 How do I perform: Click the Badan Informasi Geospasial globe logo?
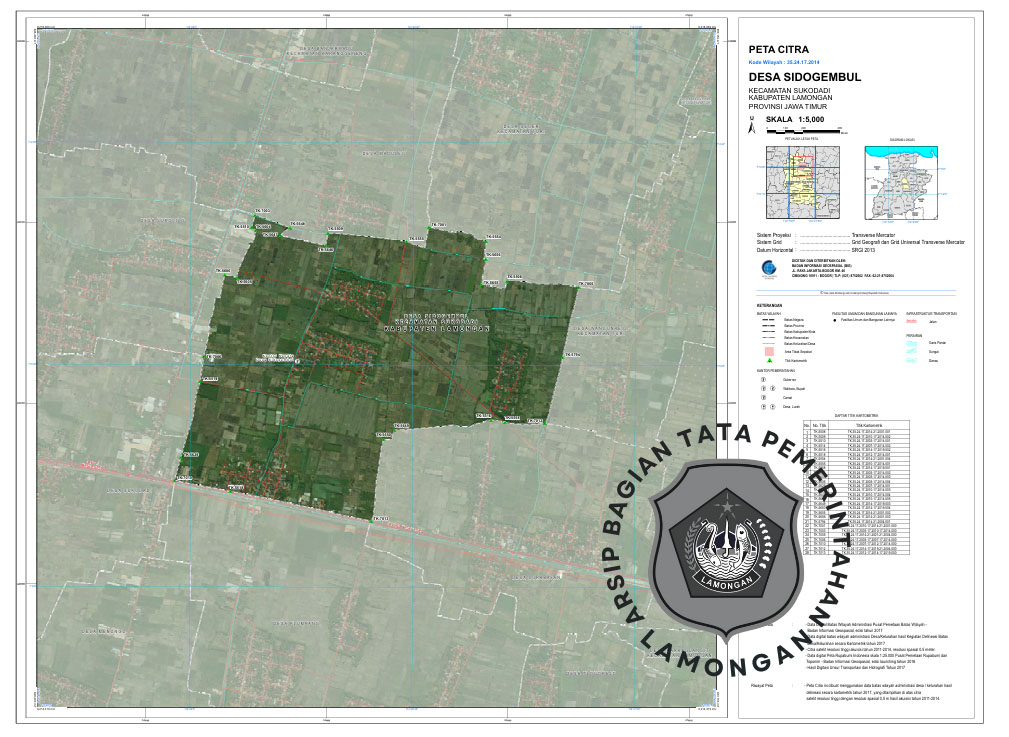pos(768,267)
